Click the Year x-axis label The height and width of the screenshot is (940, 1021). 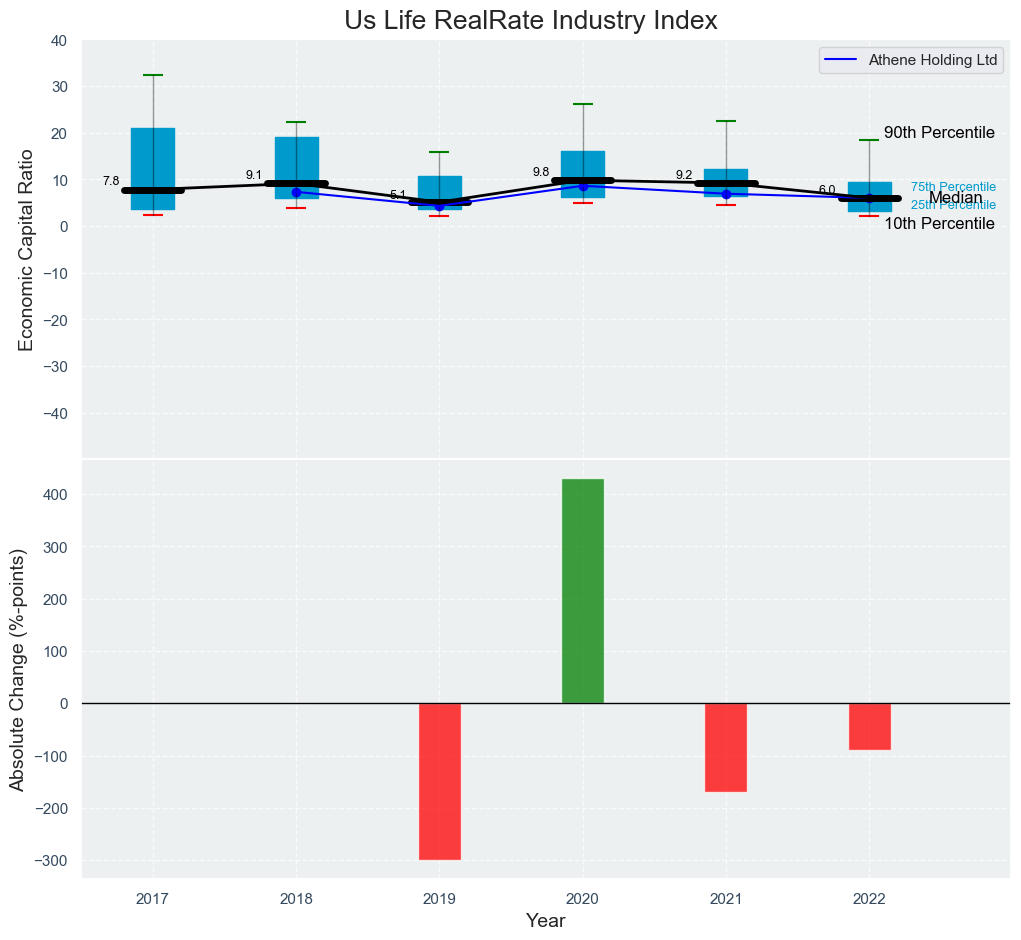click(546, 921)
